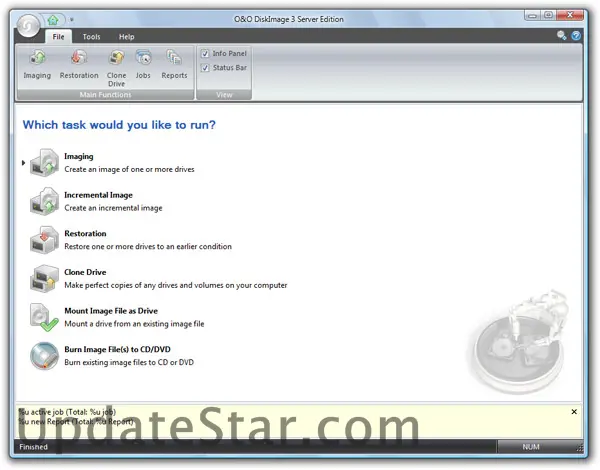Select the Clone Drive task title

(85, 272)
